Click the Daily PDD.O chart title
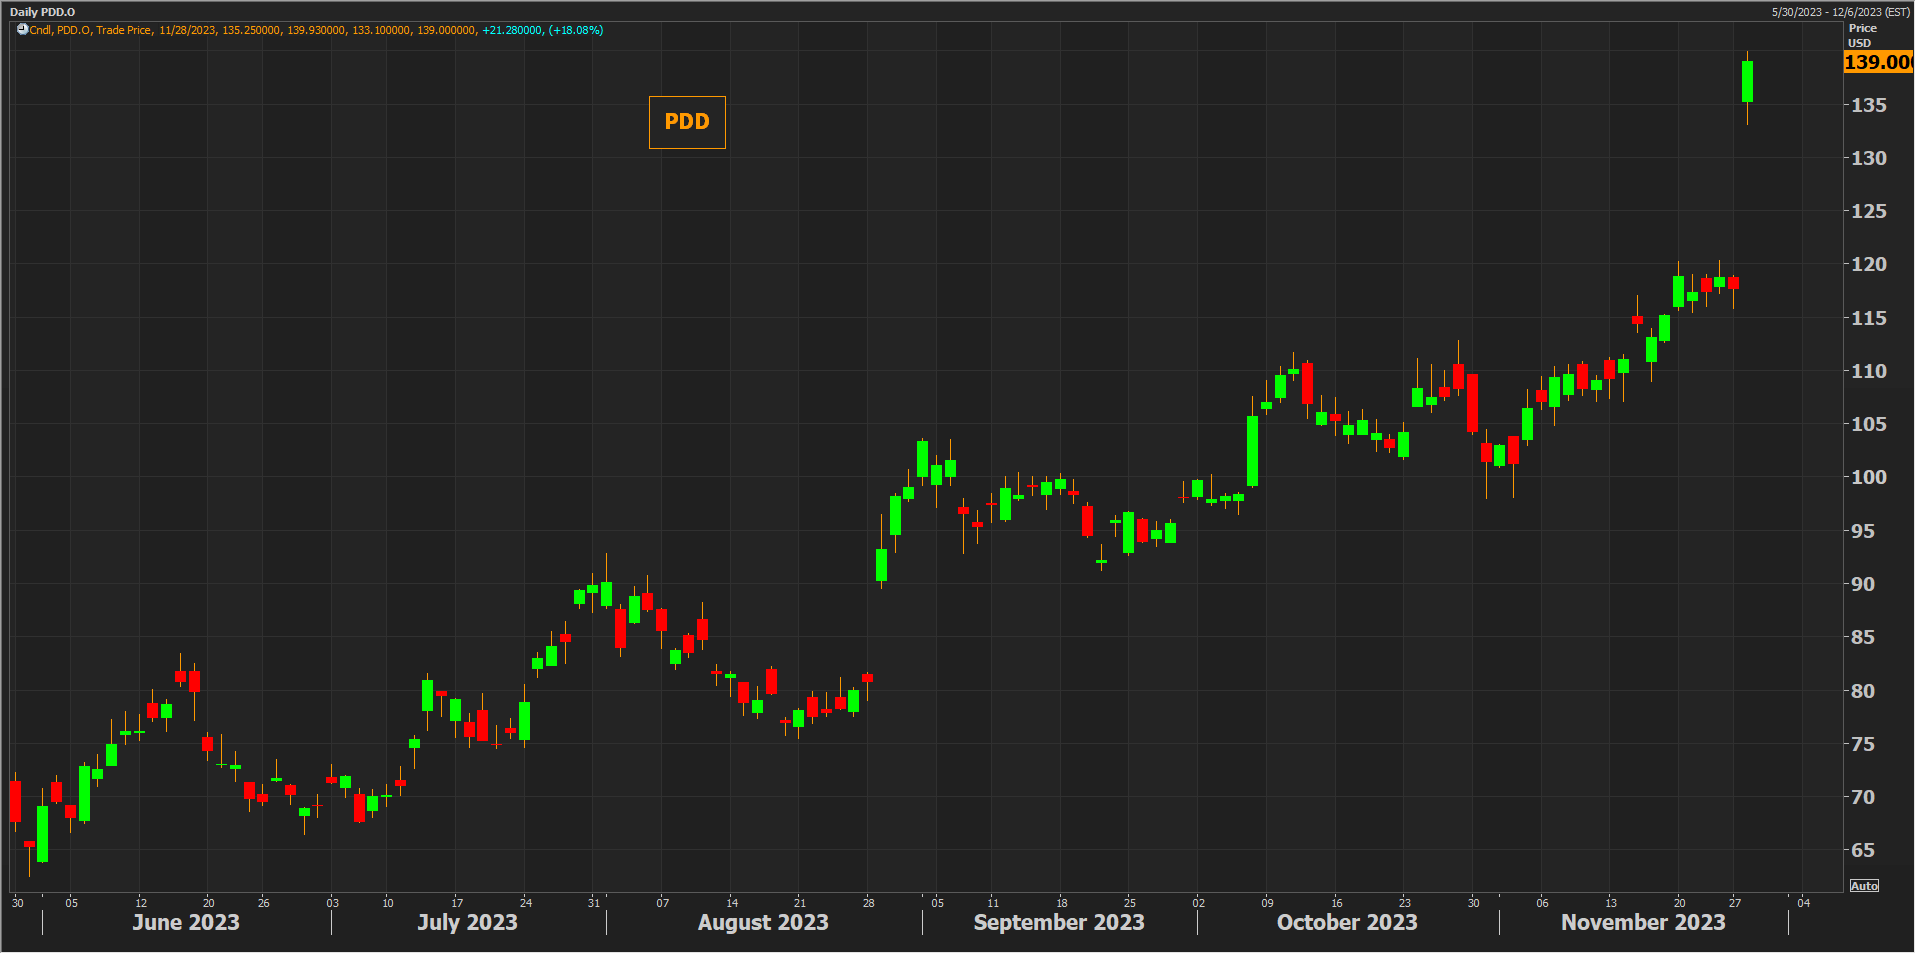This screenshot has height=954, width=1916. [x=42, y=12]
